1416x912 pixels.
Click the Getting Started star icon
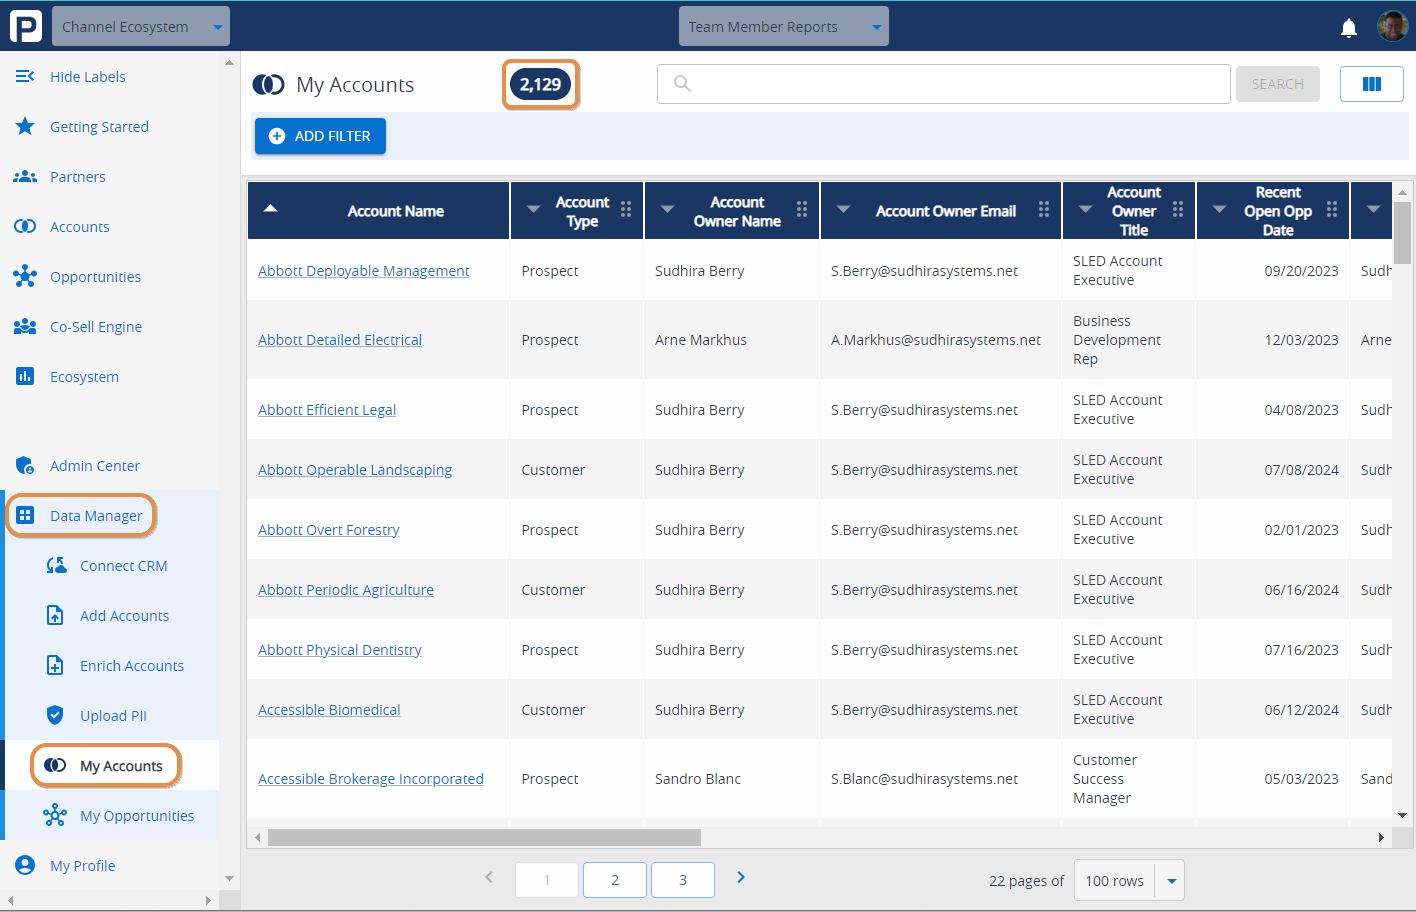point(25,126)
